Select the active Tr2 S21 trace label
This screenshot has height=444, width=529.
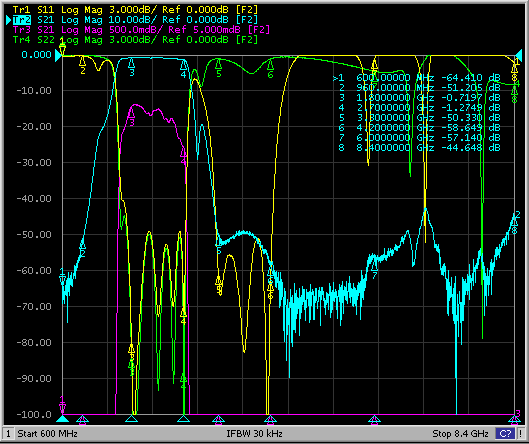(135, 20)
